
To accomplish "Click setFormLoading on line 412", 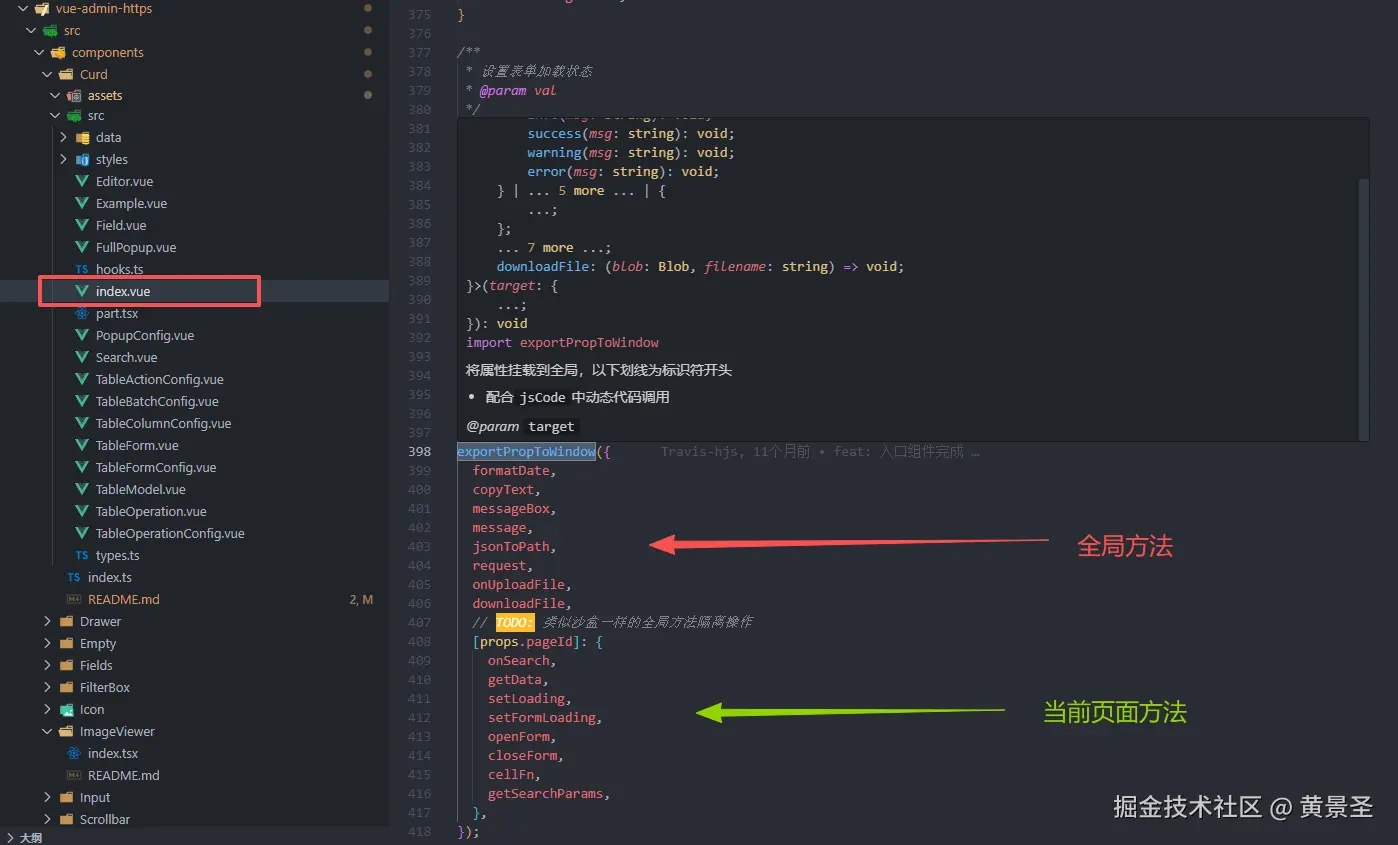I will [541, 718].
